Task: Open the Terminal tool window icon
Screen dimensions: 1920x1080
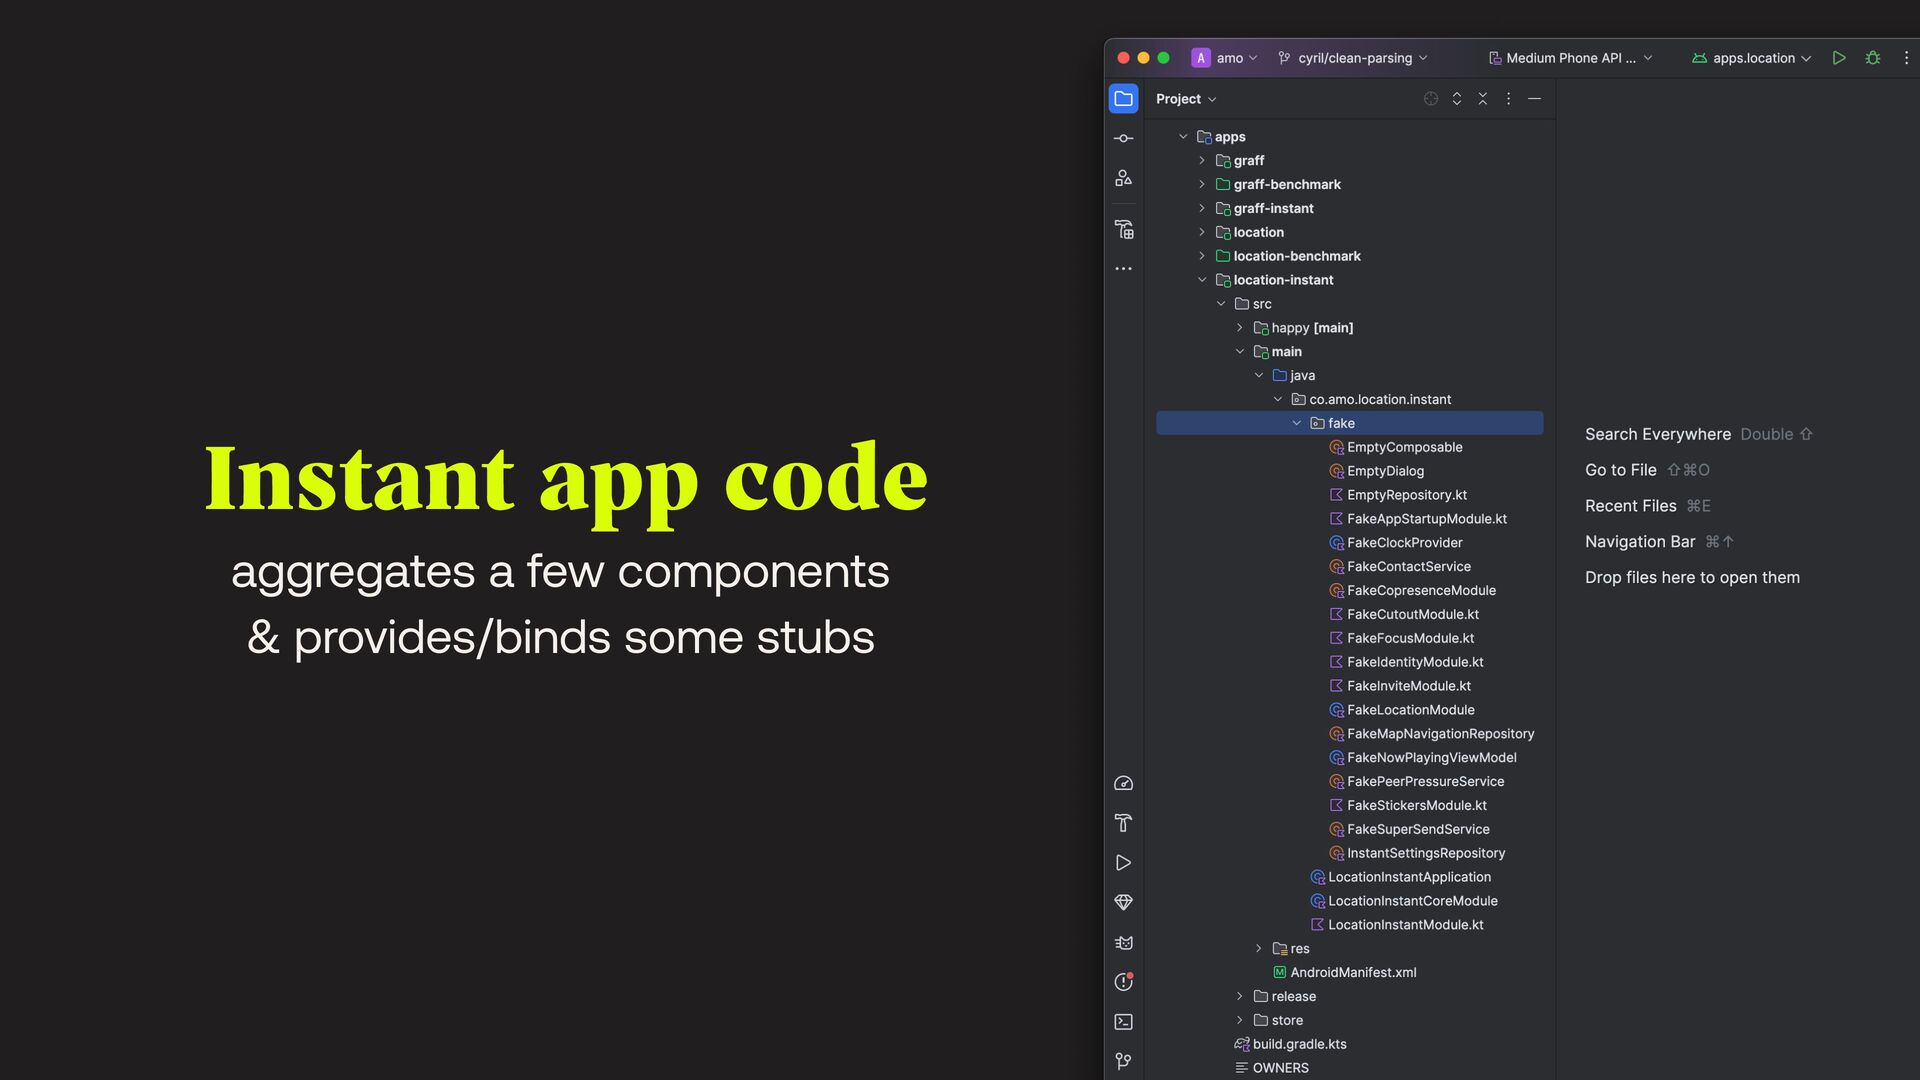Action: 1123,1022
